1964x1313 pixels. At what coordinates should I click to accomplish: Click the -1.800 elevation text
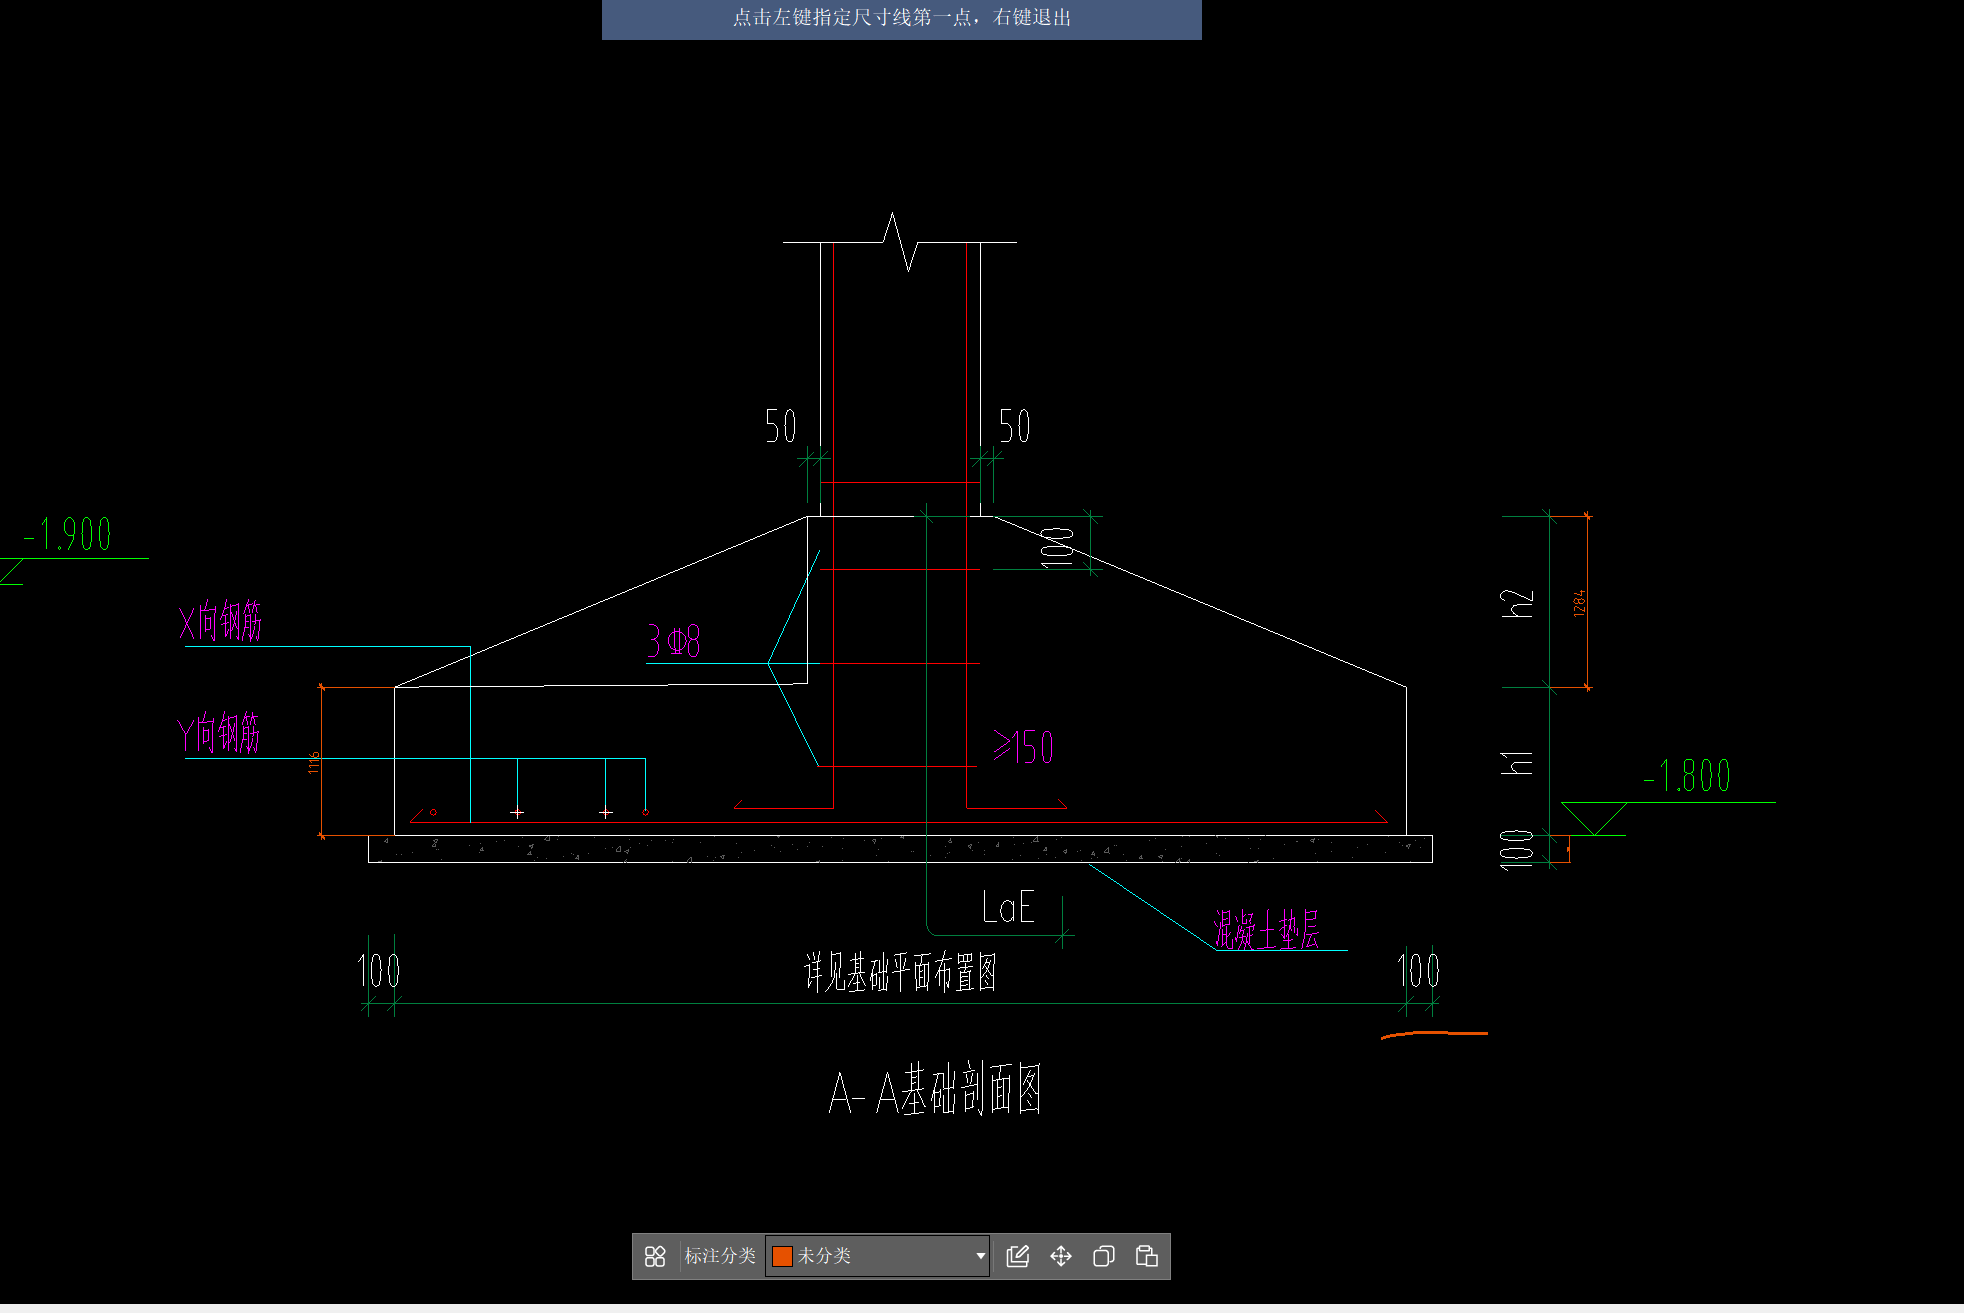(x=1687, y=776)
